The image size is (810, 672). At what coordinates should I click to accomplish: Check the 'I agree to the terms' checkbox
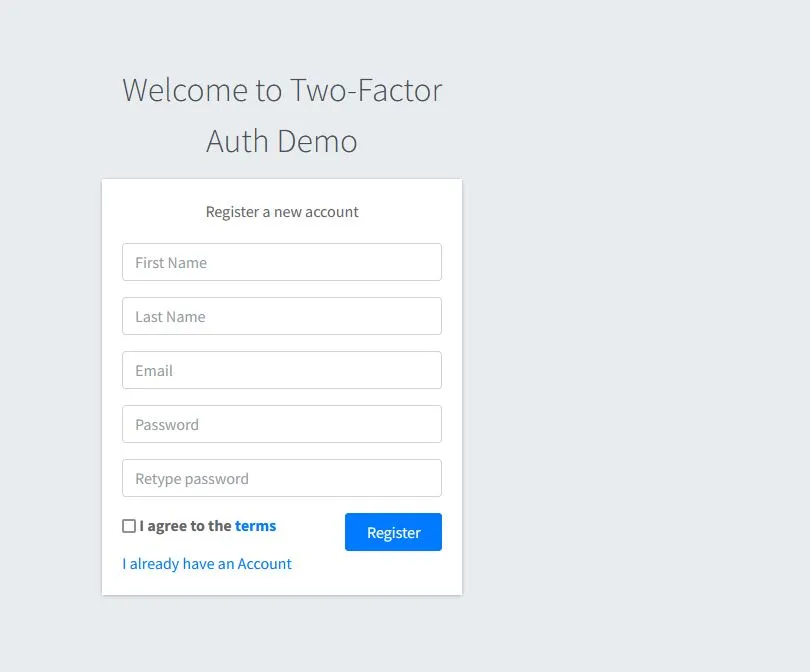click(x=129, y=525)
